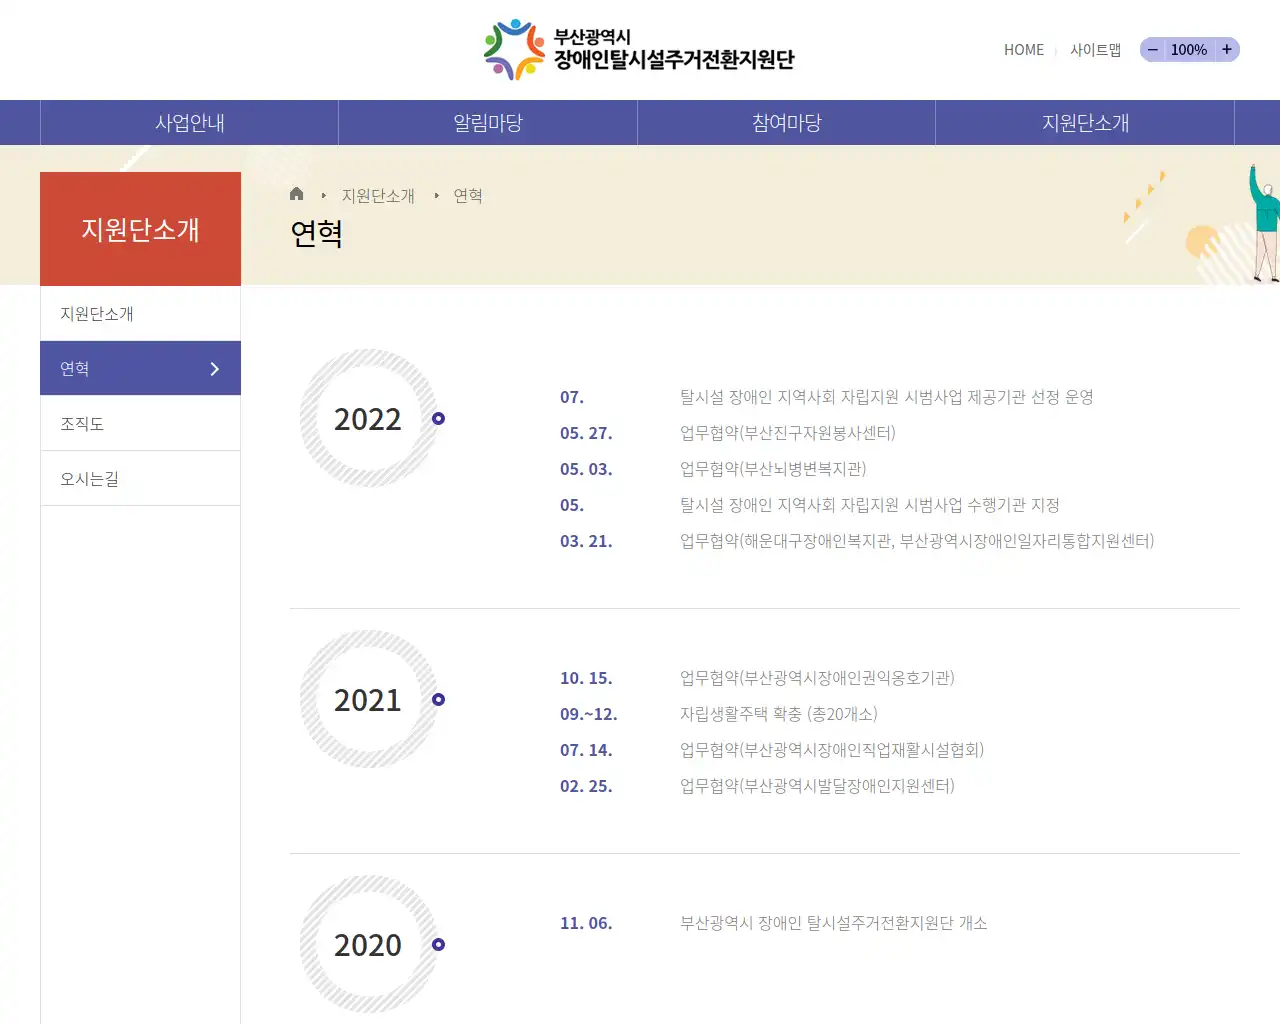Click the 100% zoom level indicator

[x=1189, y=49]
